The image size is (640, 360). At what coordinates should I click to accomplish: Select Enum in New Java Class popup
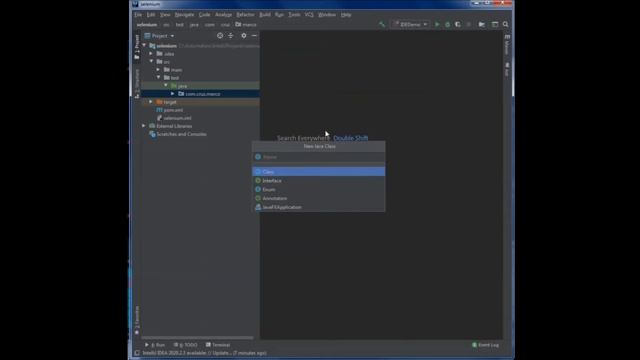point(318,190)
